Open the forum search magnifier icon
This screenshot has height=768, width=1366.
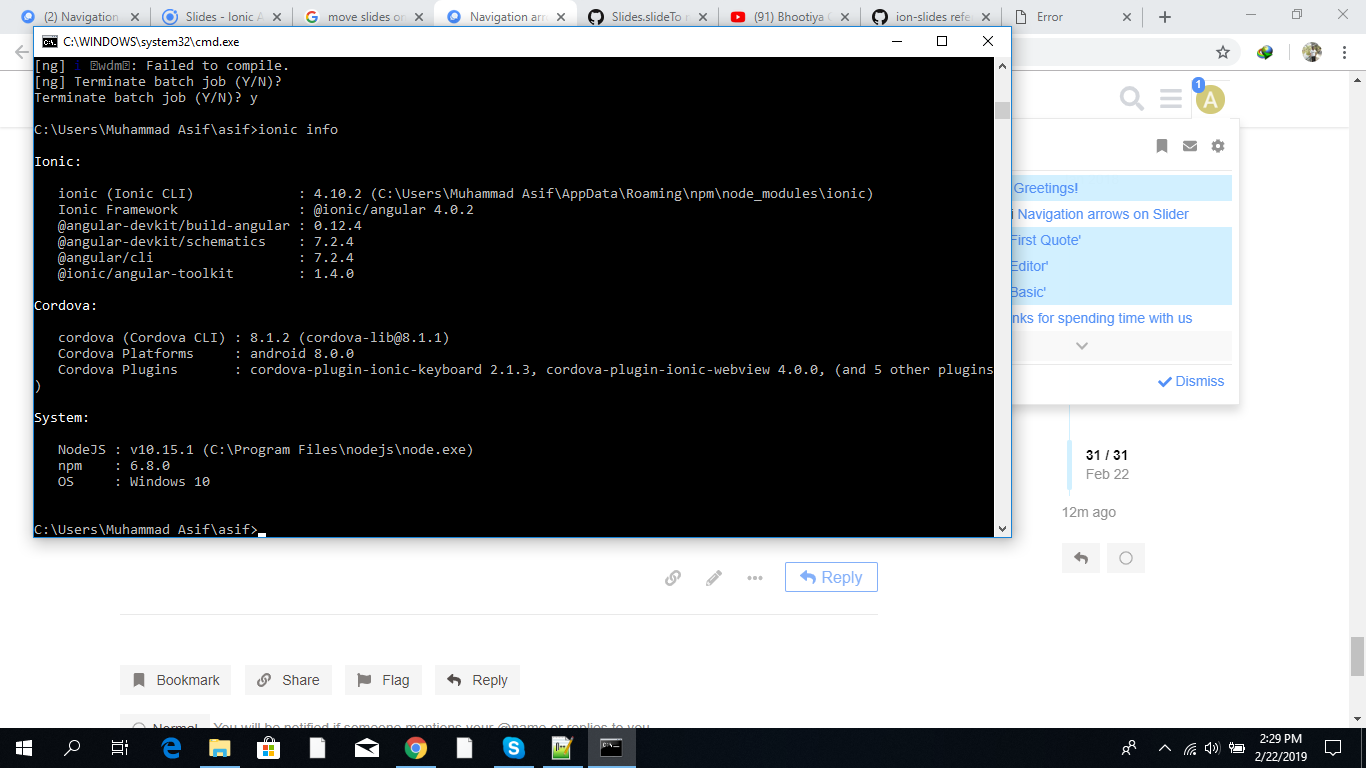(x=1131, y=98)
